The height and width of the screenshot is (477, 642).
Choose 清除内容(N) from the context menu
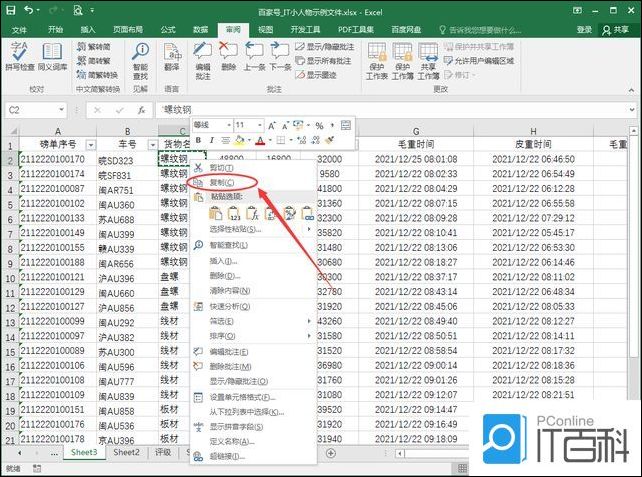click(x=253, y=291)
